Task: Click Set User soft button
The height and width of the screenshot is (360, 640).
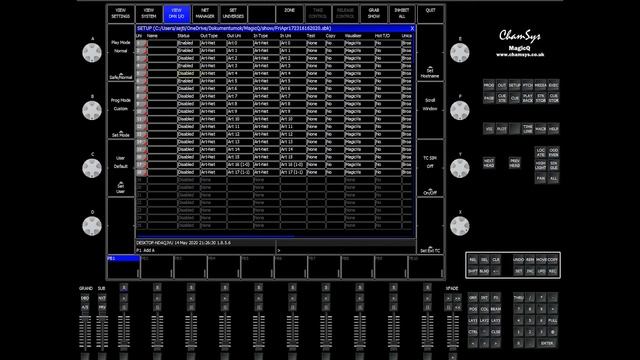Action: pos(121,169)
